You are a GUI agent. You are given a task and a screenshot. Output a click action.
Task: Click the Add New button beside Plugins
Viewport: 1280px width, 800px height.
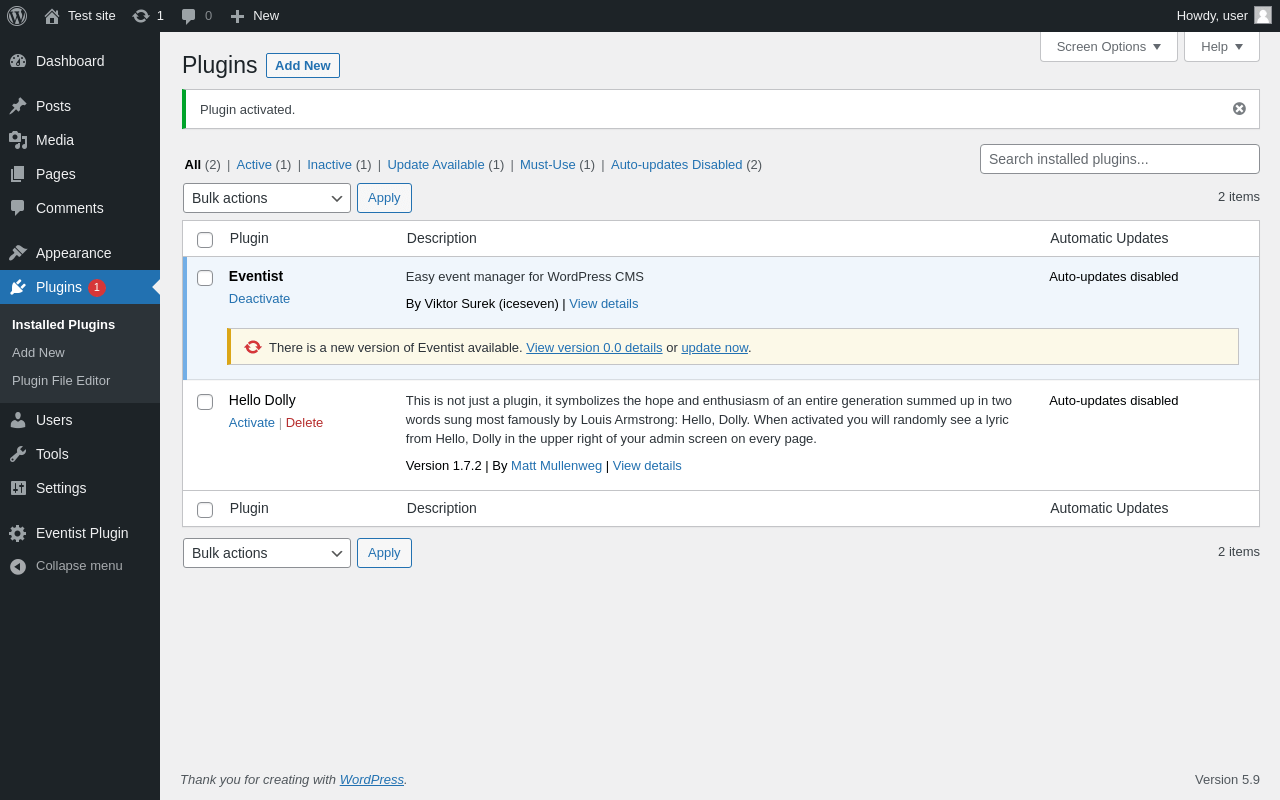[302, 66]
